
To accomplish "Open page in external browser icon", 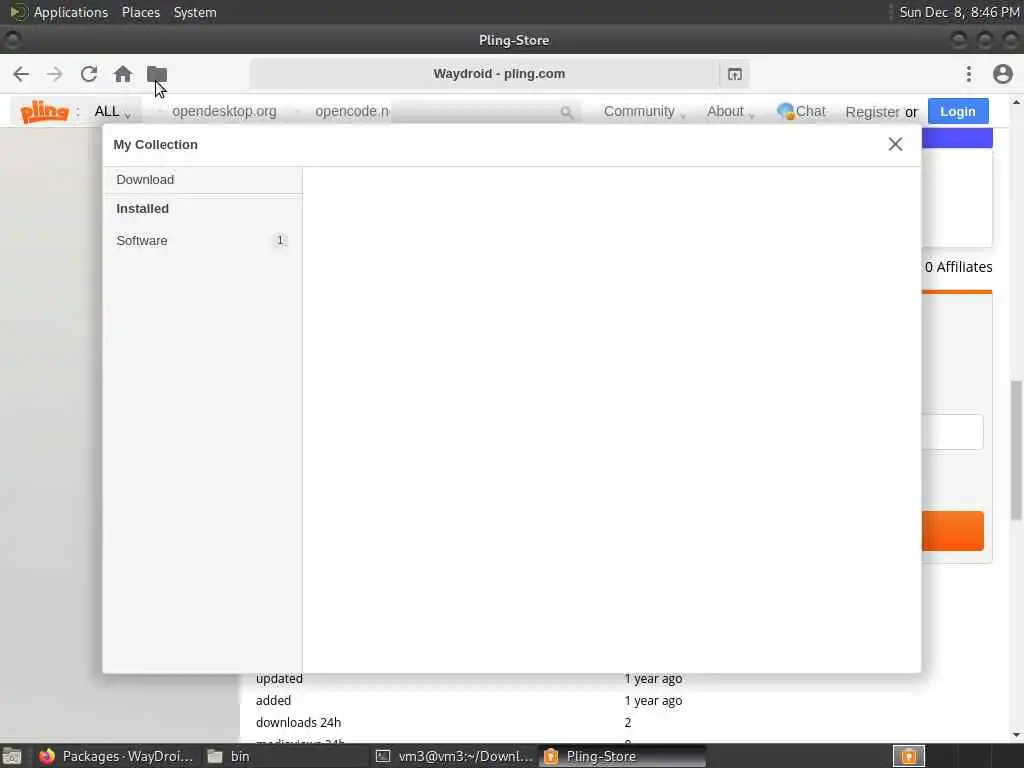I will click(x=735, y=74).
